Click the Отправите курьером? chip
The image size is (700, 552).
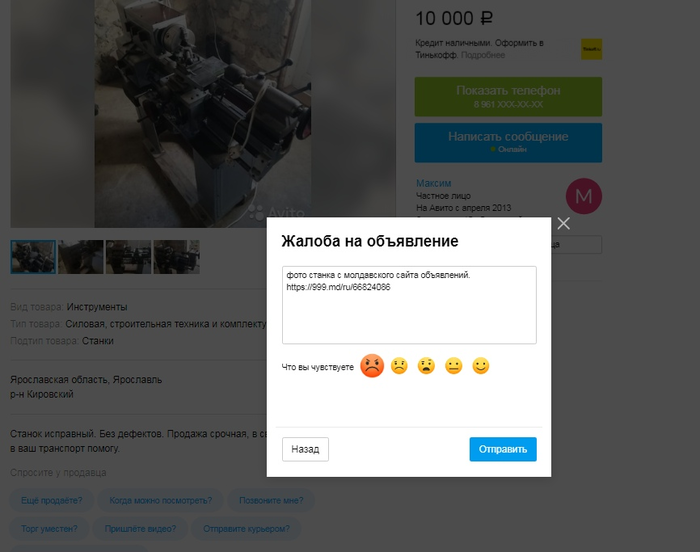(246, 529)
